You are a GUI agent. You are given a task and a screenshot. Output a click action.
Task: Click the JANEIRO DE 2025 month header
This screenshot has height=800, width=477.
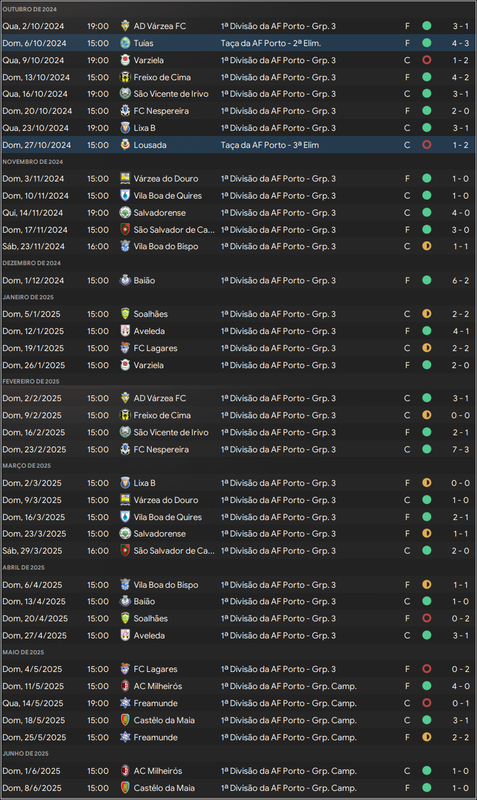coord(28,297)
